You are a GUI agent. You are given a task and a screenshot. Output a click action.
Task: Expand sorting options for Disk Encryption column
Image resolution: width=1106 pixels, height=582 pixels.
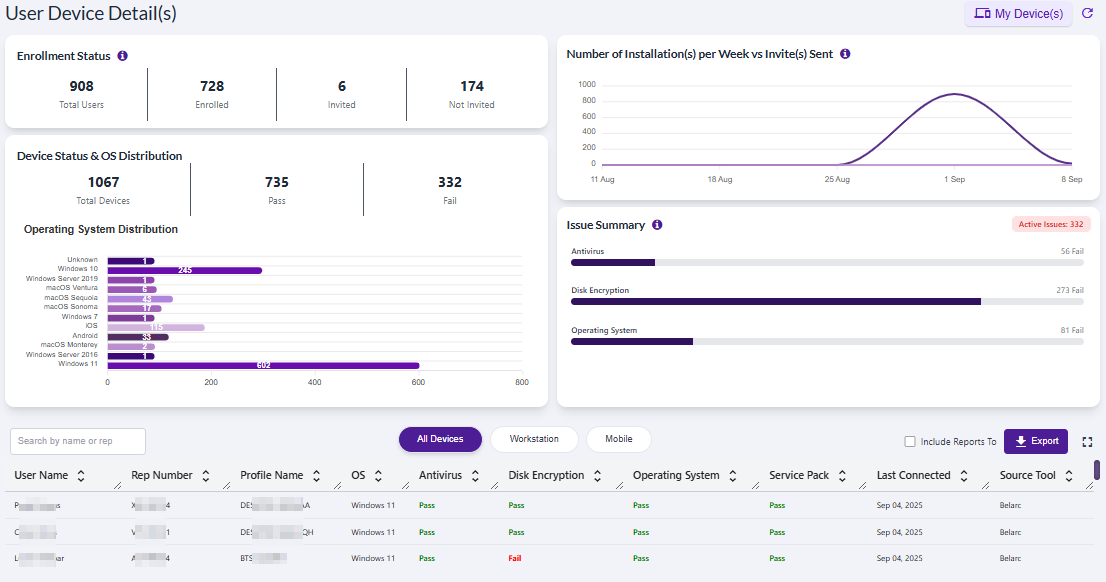pyautogui.click(x=596, y=475)
